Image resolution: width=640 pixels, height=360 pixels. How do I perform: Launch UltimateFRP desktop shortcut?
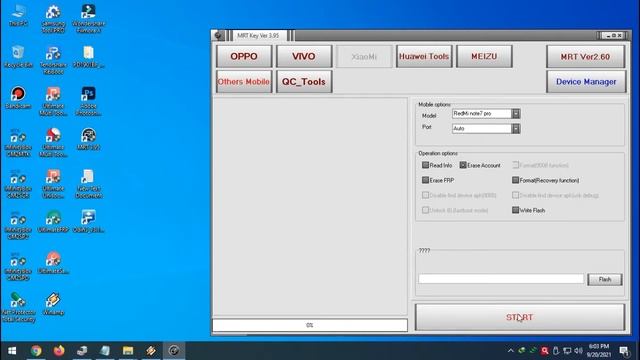(53, 222)
